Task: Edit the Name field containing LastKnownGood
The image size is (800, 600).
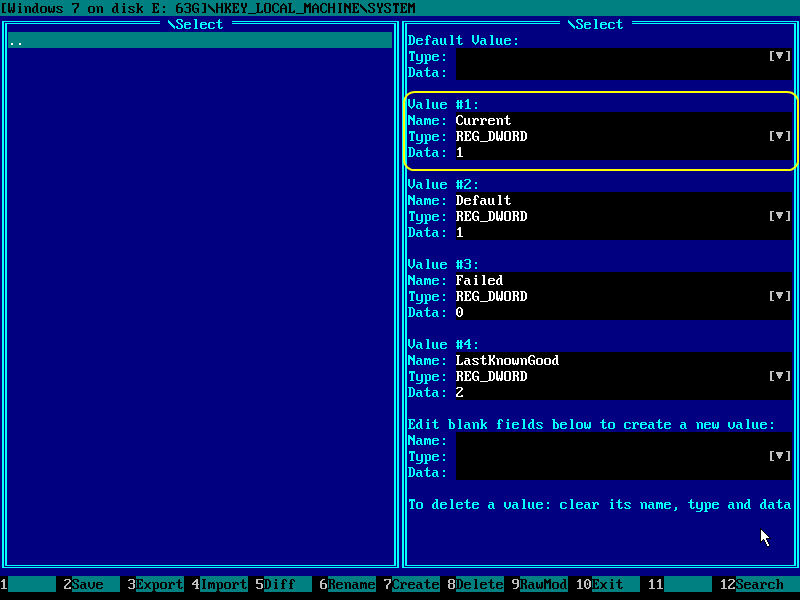Action: [623, 360]
